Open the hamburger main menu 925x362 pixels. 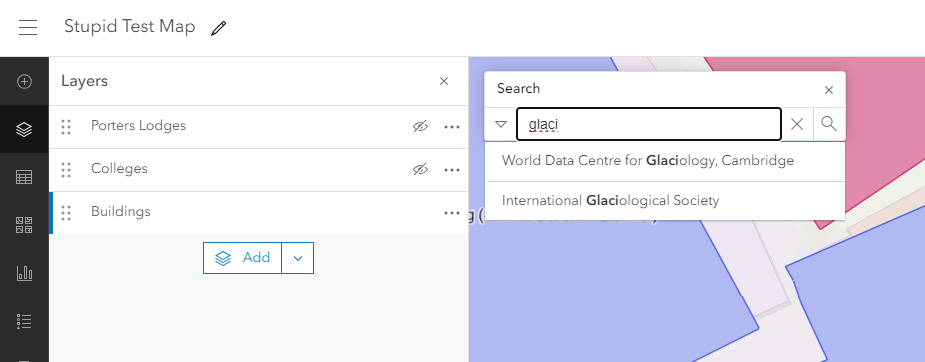point(28,27)
